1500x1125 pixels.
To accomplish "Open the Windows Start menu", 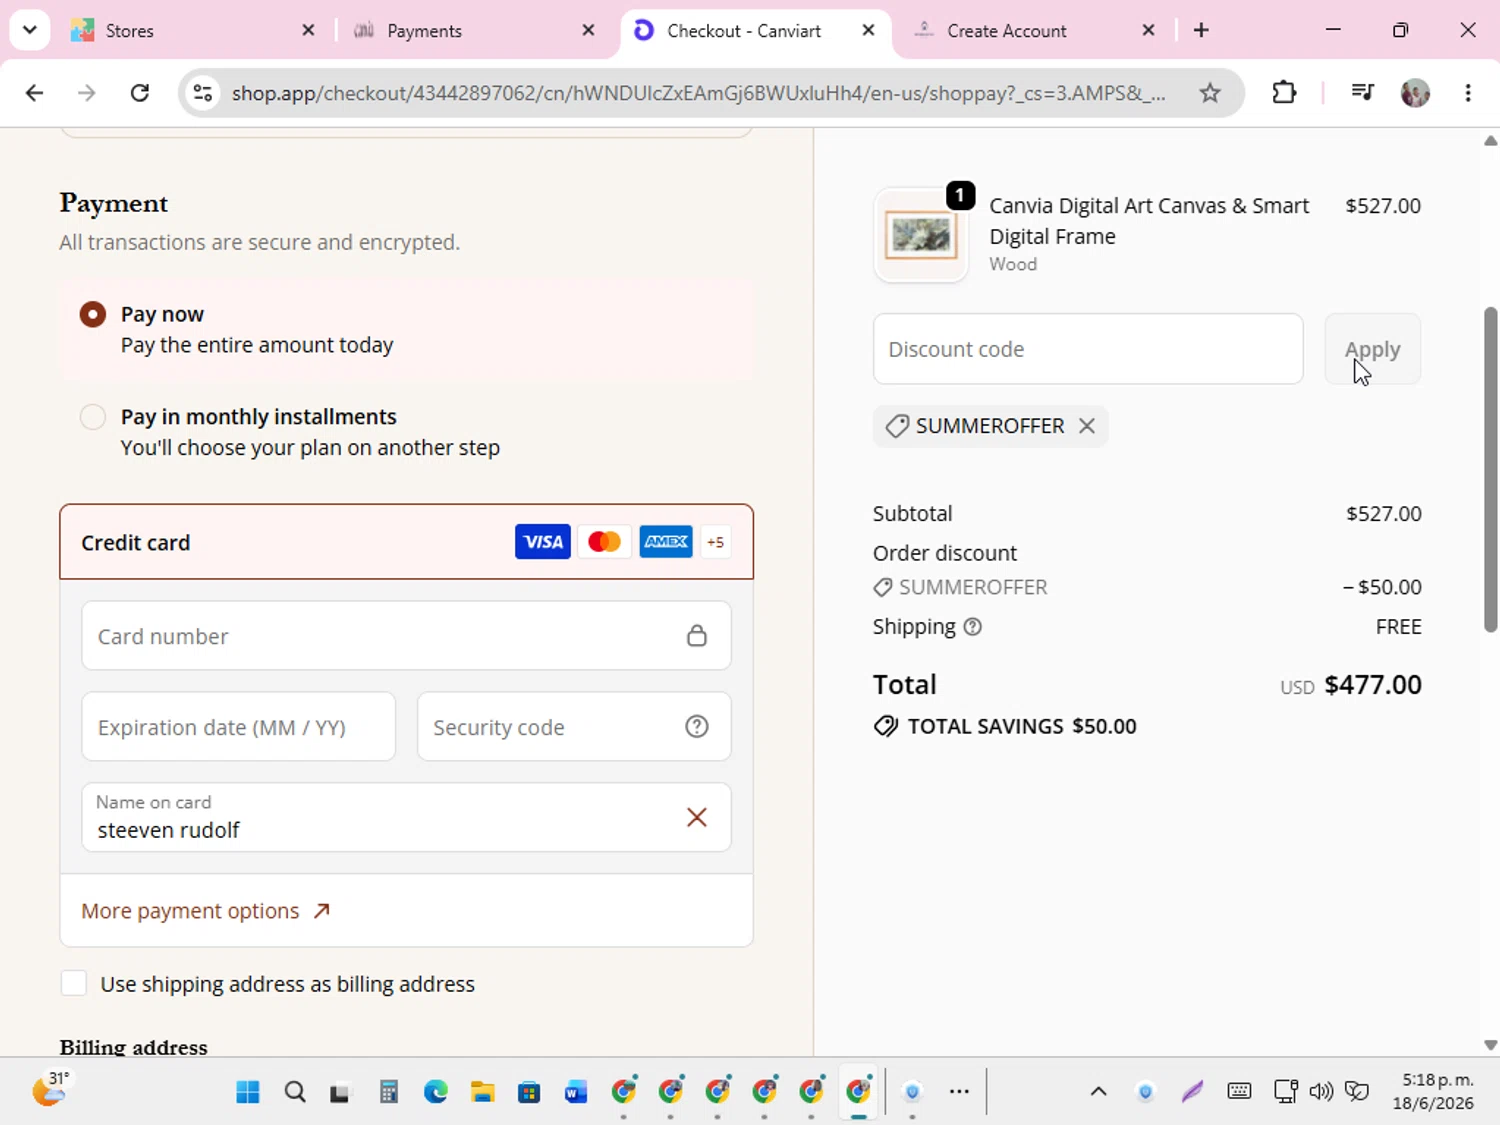I will pyautogui.click(x=248, y=1092).
